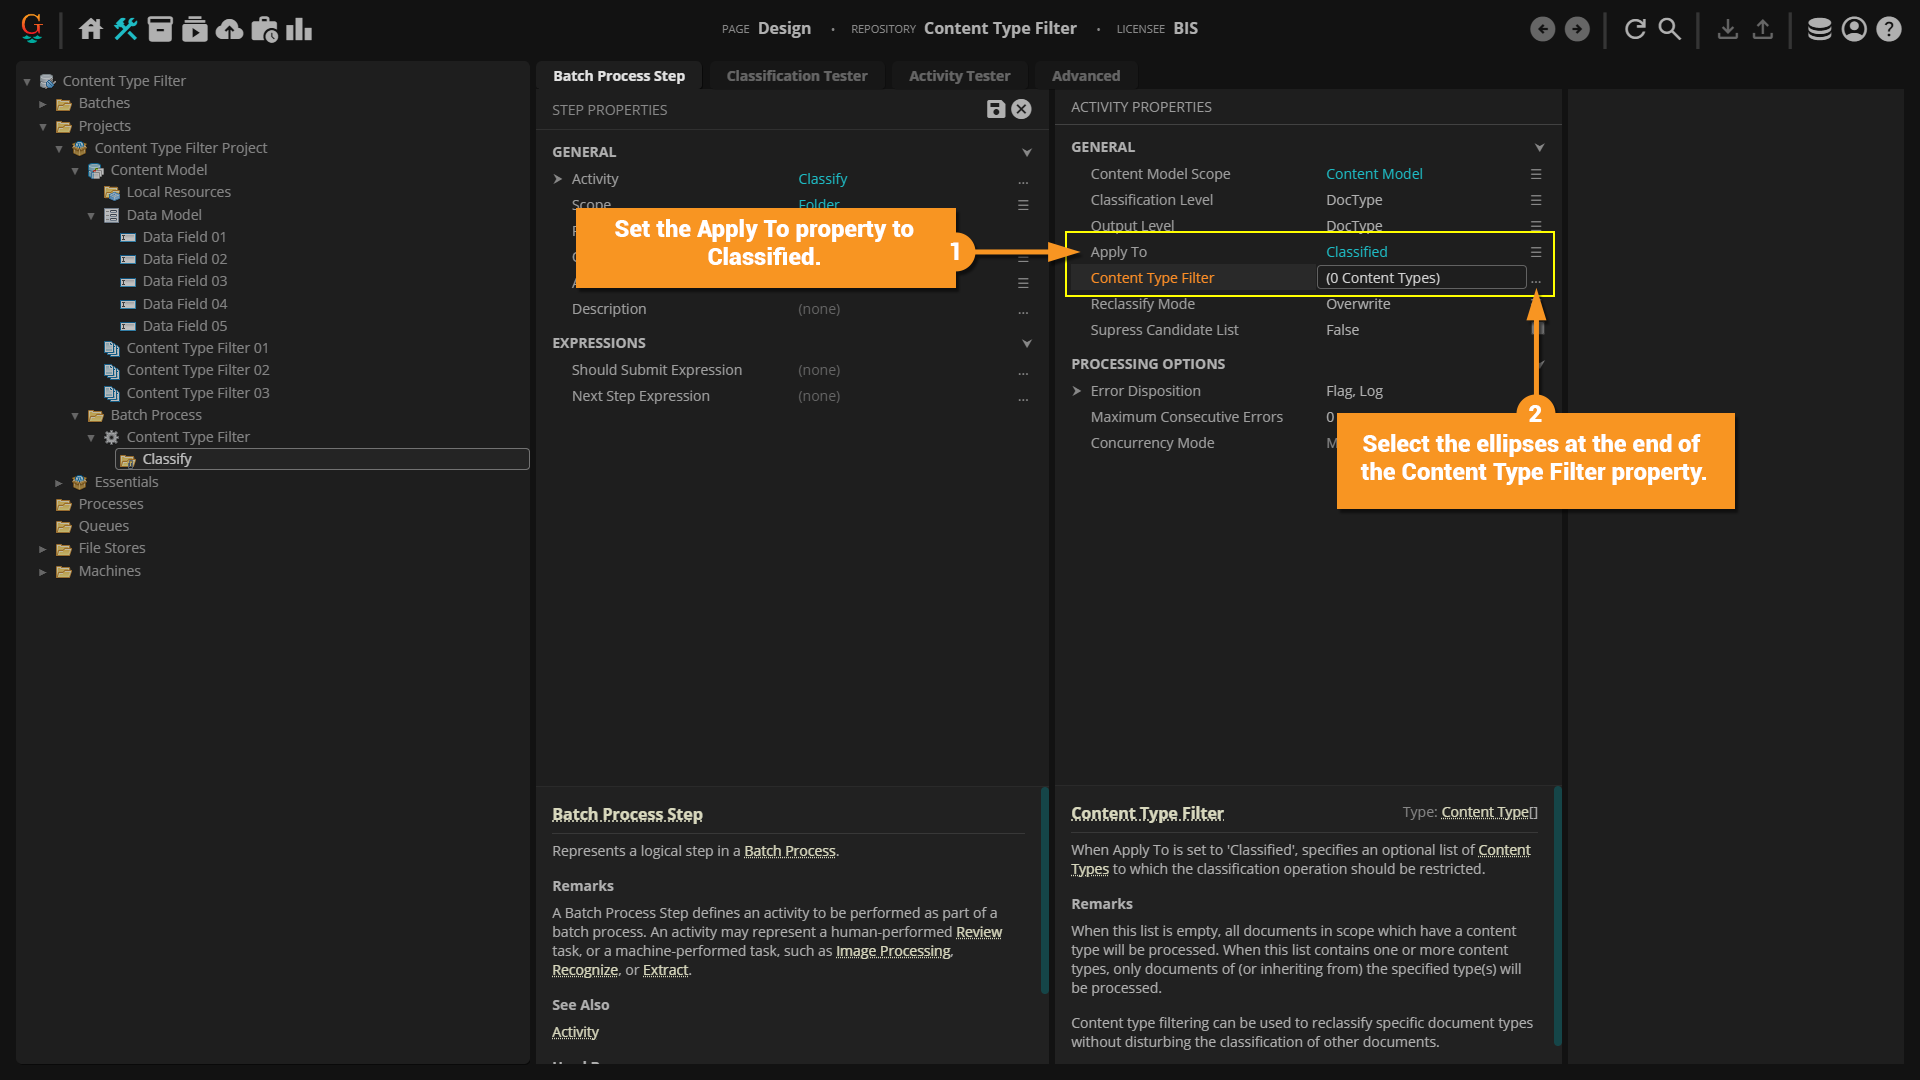Click the download icon in header
This screenshot has width=1920, height=1080.
[1728, 29]
